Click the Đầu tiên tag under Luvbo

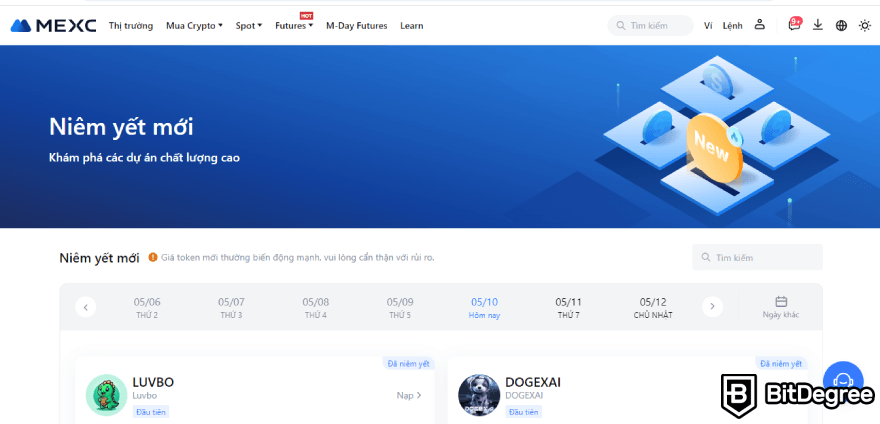pos(150,412)
